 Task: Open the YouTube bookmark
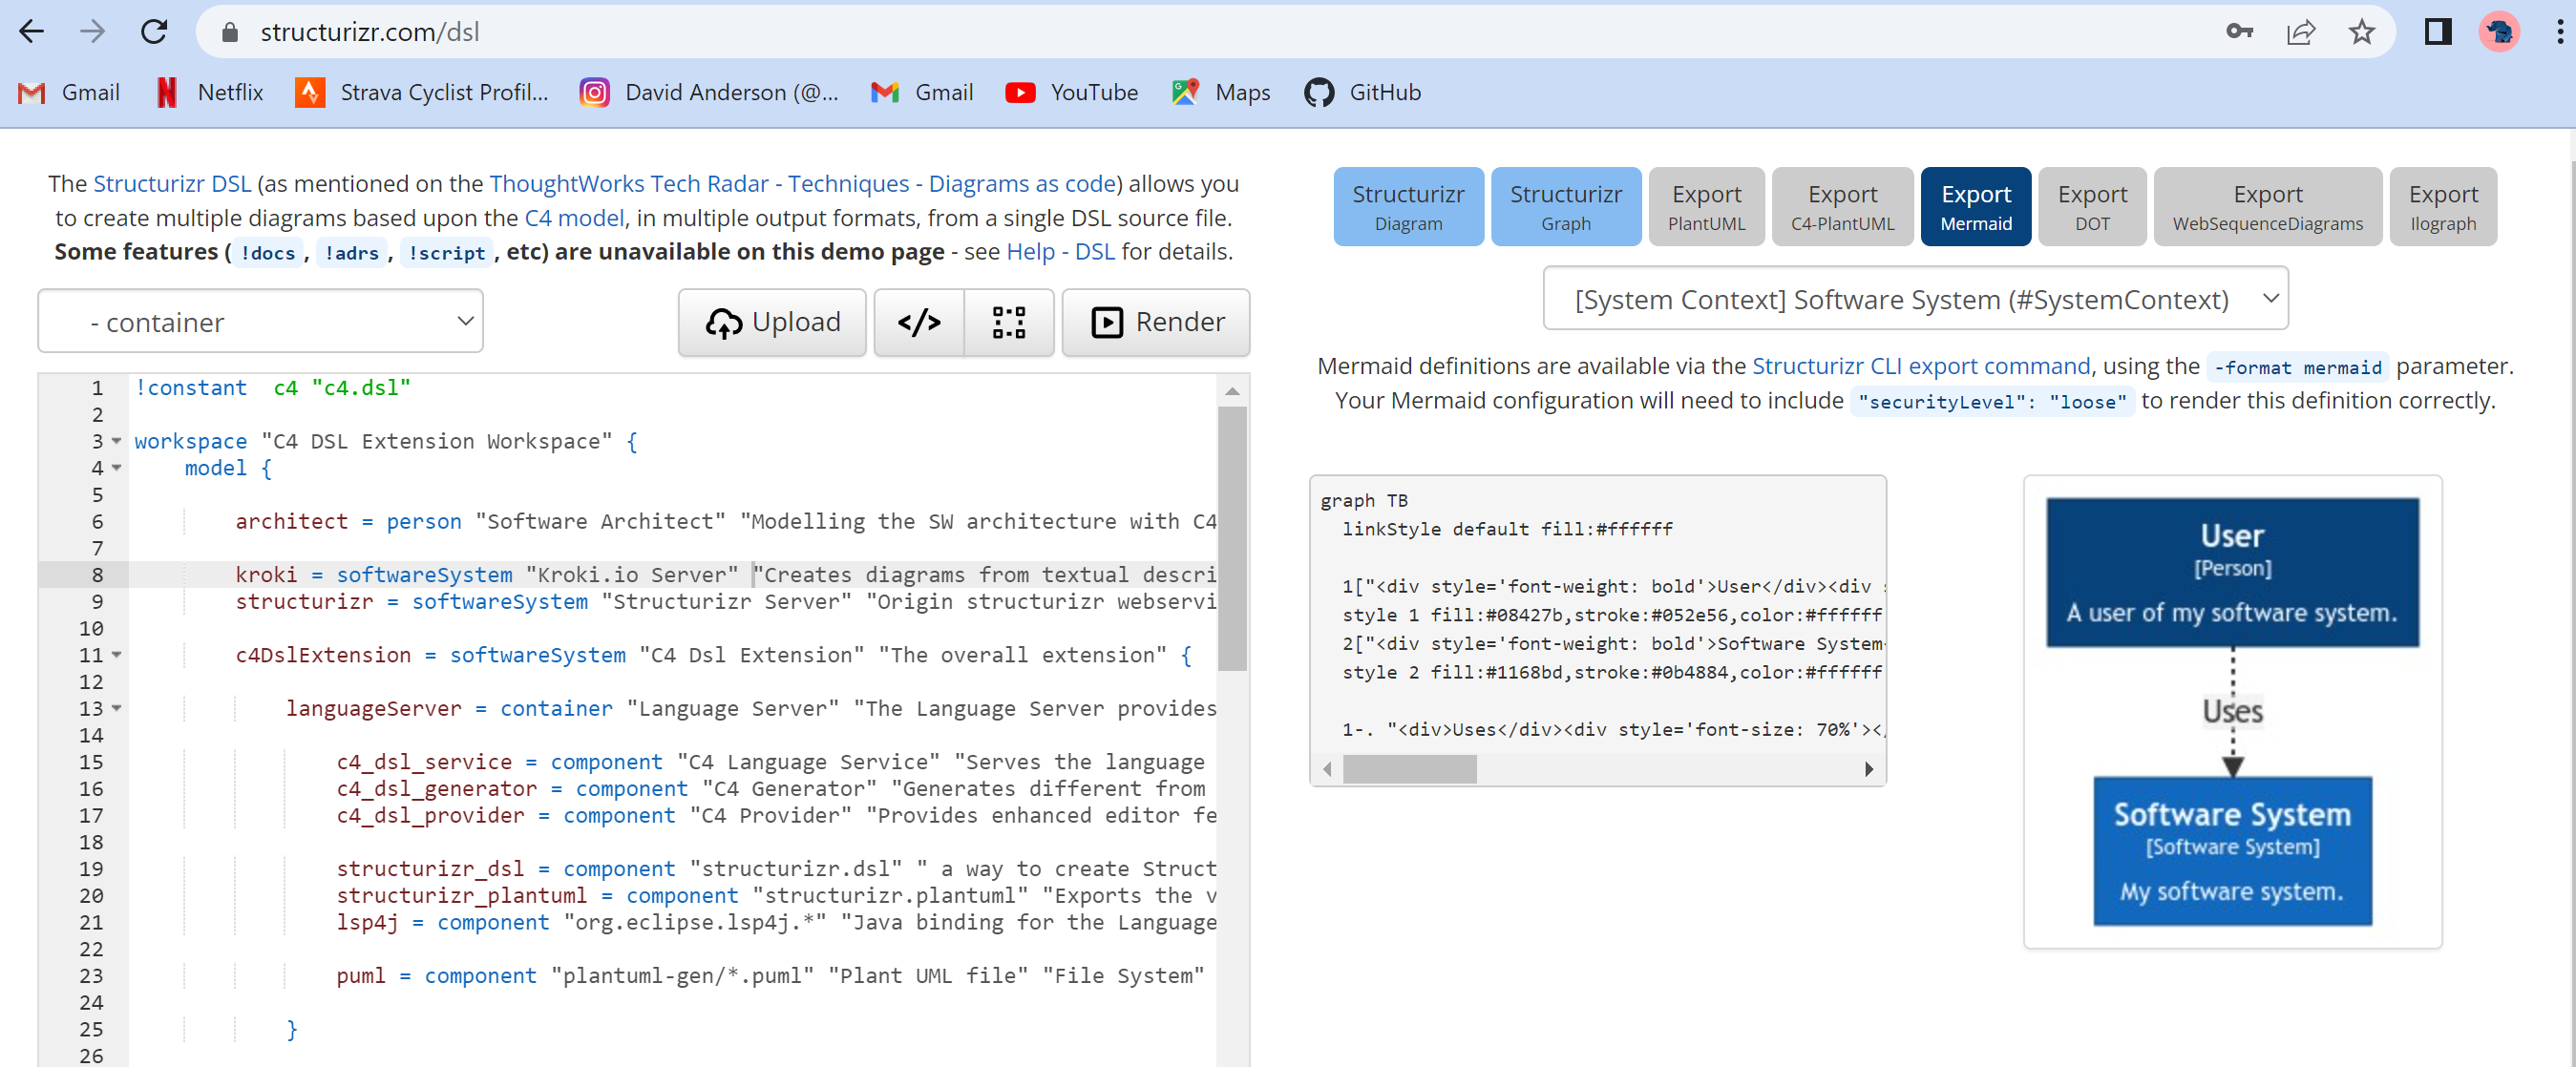tap(1072, 92)
